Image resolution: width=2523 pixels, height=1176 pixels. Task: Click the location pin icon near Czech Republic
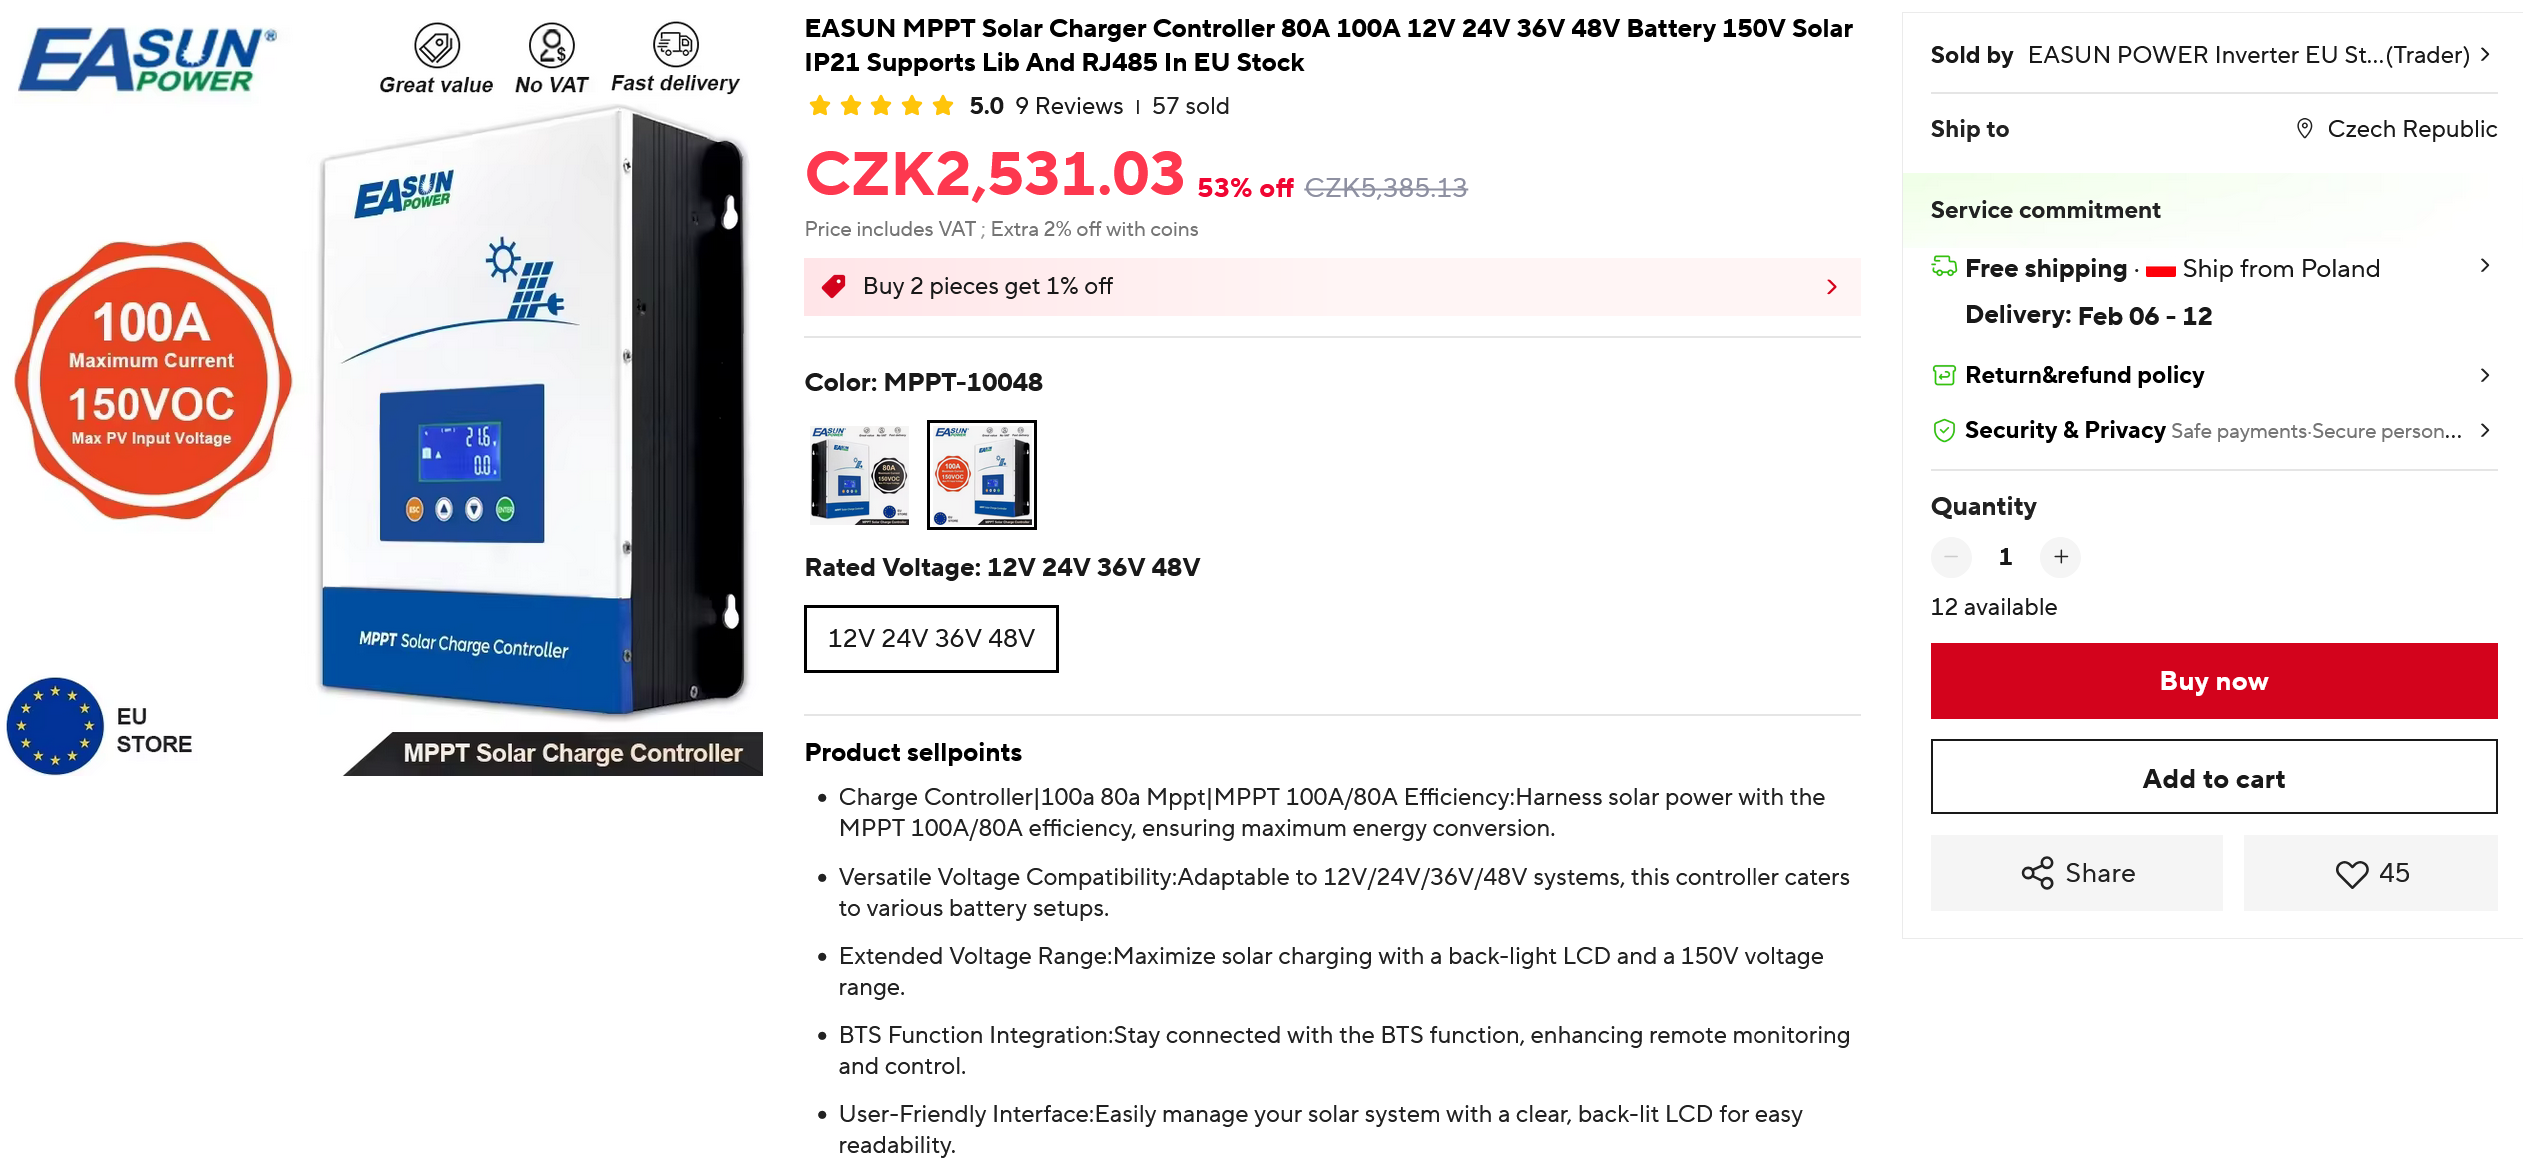click(x=2304, y=128)
